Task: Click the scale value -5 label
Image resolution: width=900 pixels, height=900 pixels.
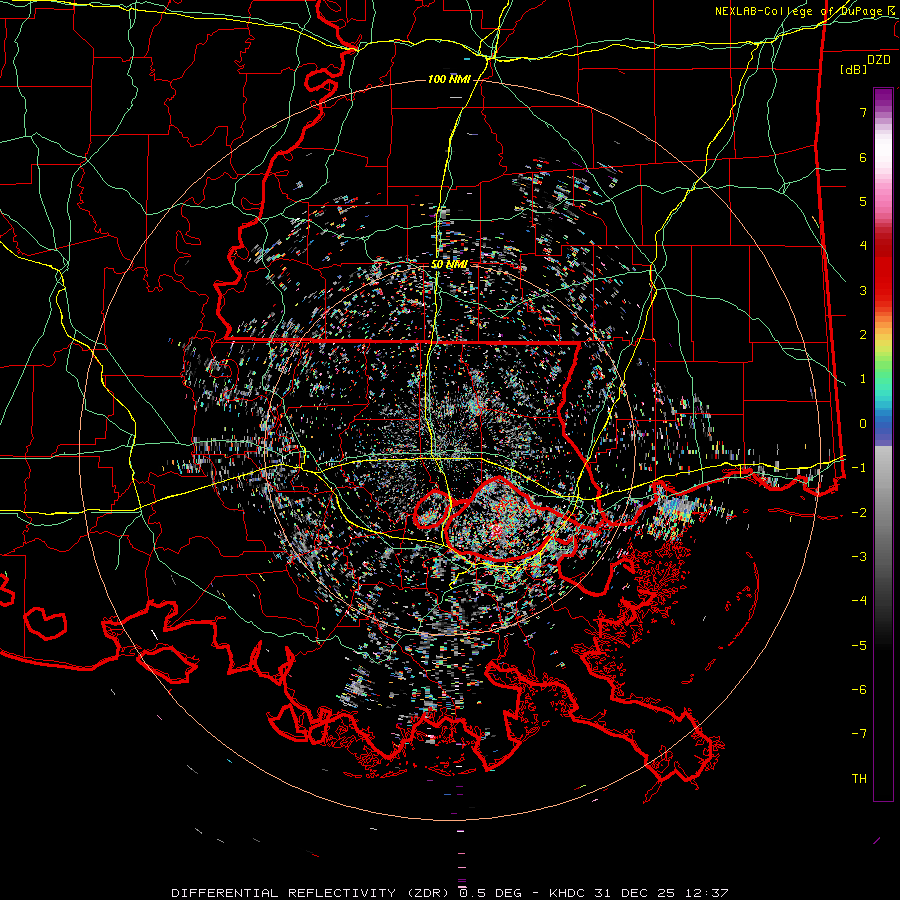Action: 859,646
